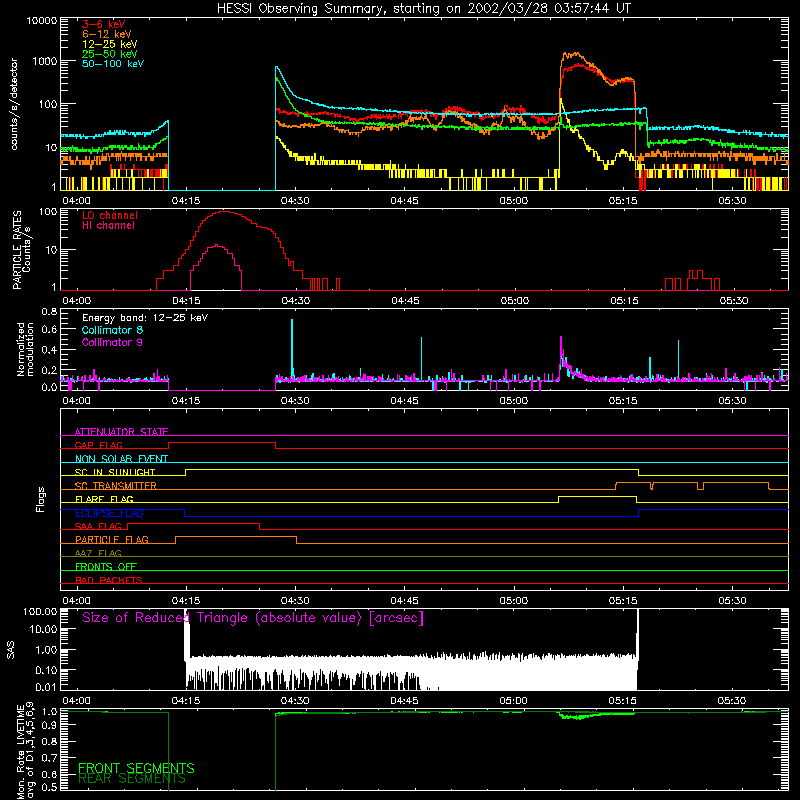
Task: Click the ATTENUATOR STATE flag label
Action: point(121,432)
